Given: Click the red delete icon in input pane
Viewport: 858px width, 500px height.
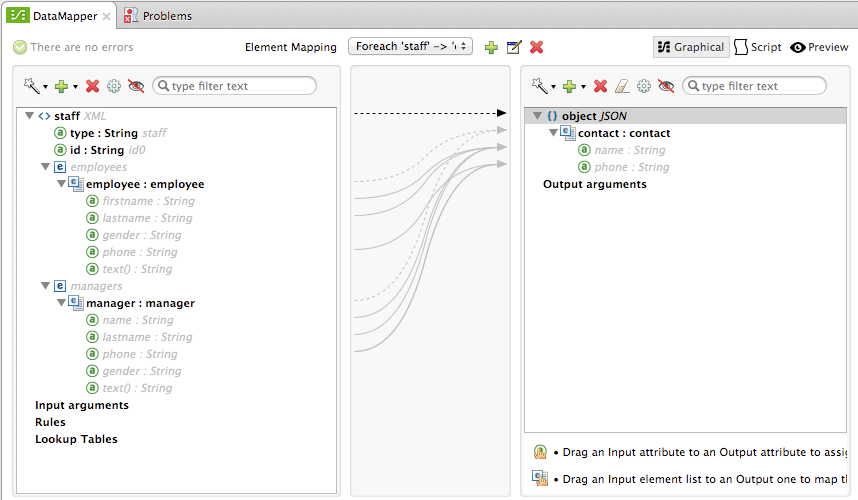Looking at the screenshot, I should click(93, 86).
